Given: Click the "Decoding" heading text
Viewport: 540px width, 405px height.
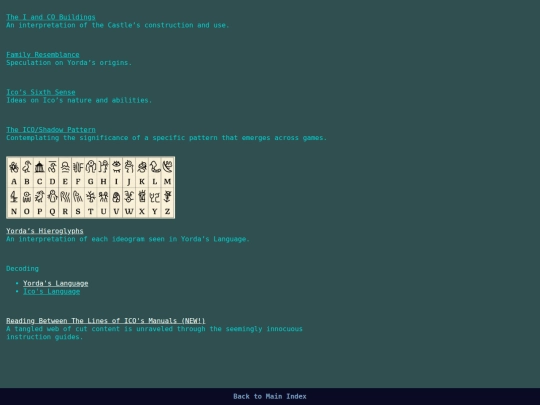Looking at the screenshot, I should 22,268.
